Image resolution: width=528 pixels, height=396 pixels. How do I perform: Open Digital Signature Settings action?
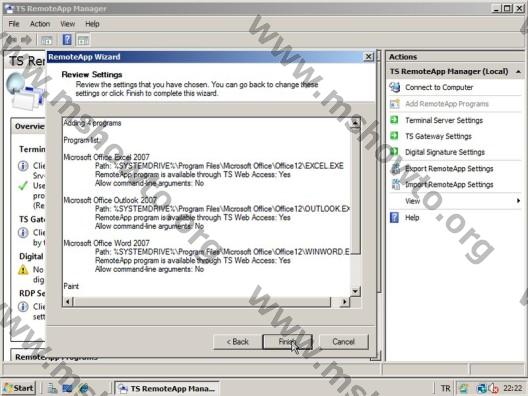coord(445,152)
